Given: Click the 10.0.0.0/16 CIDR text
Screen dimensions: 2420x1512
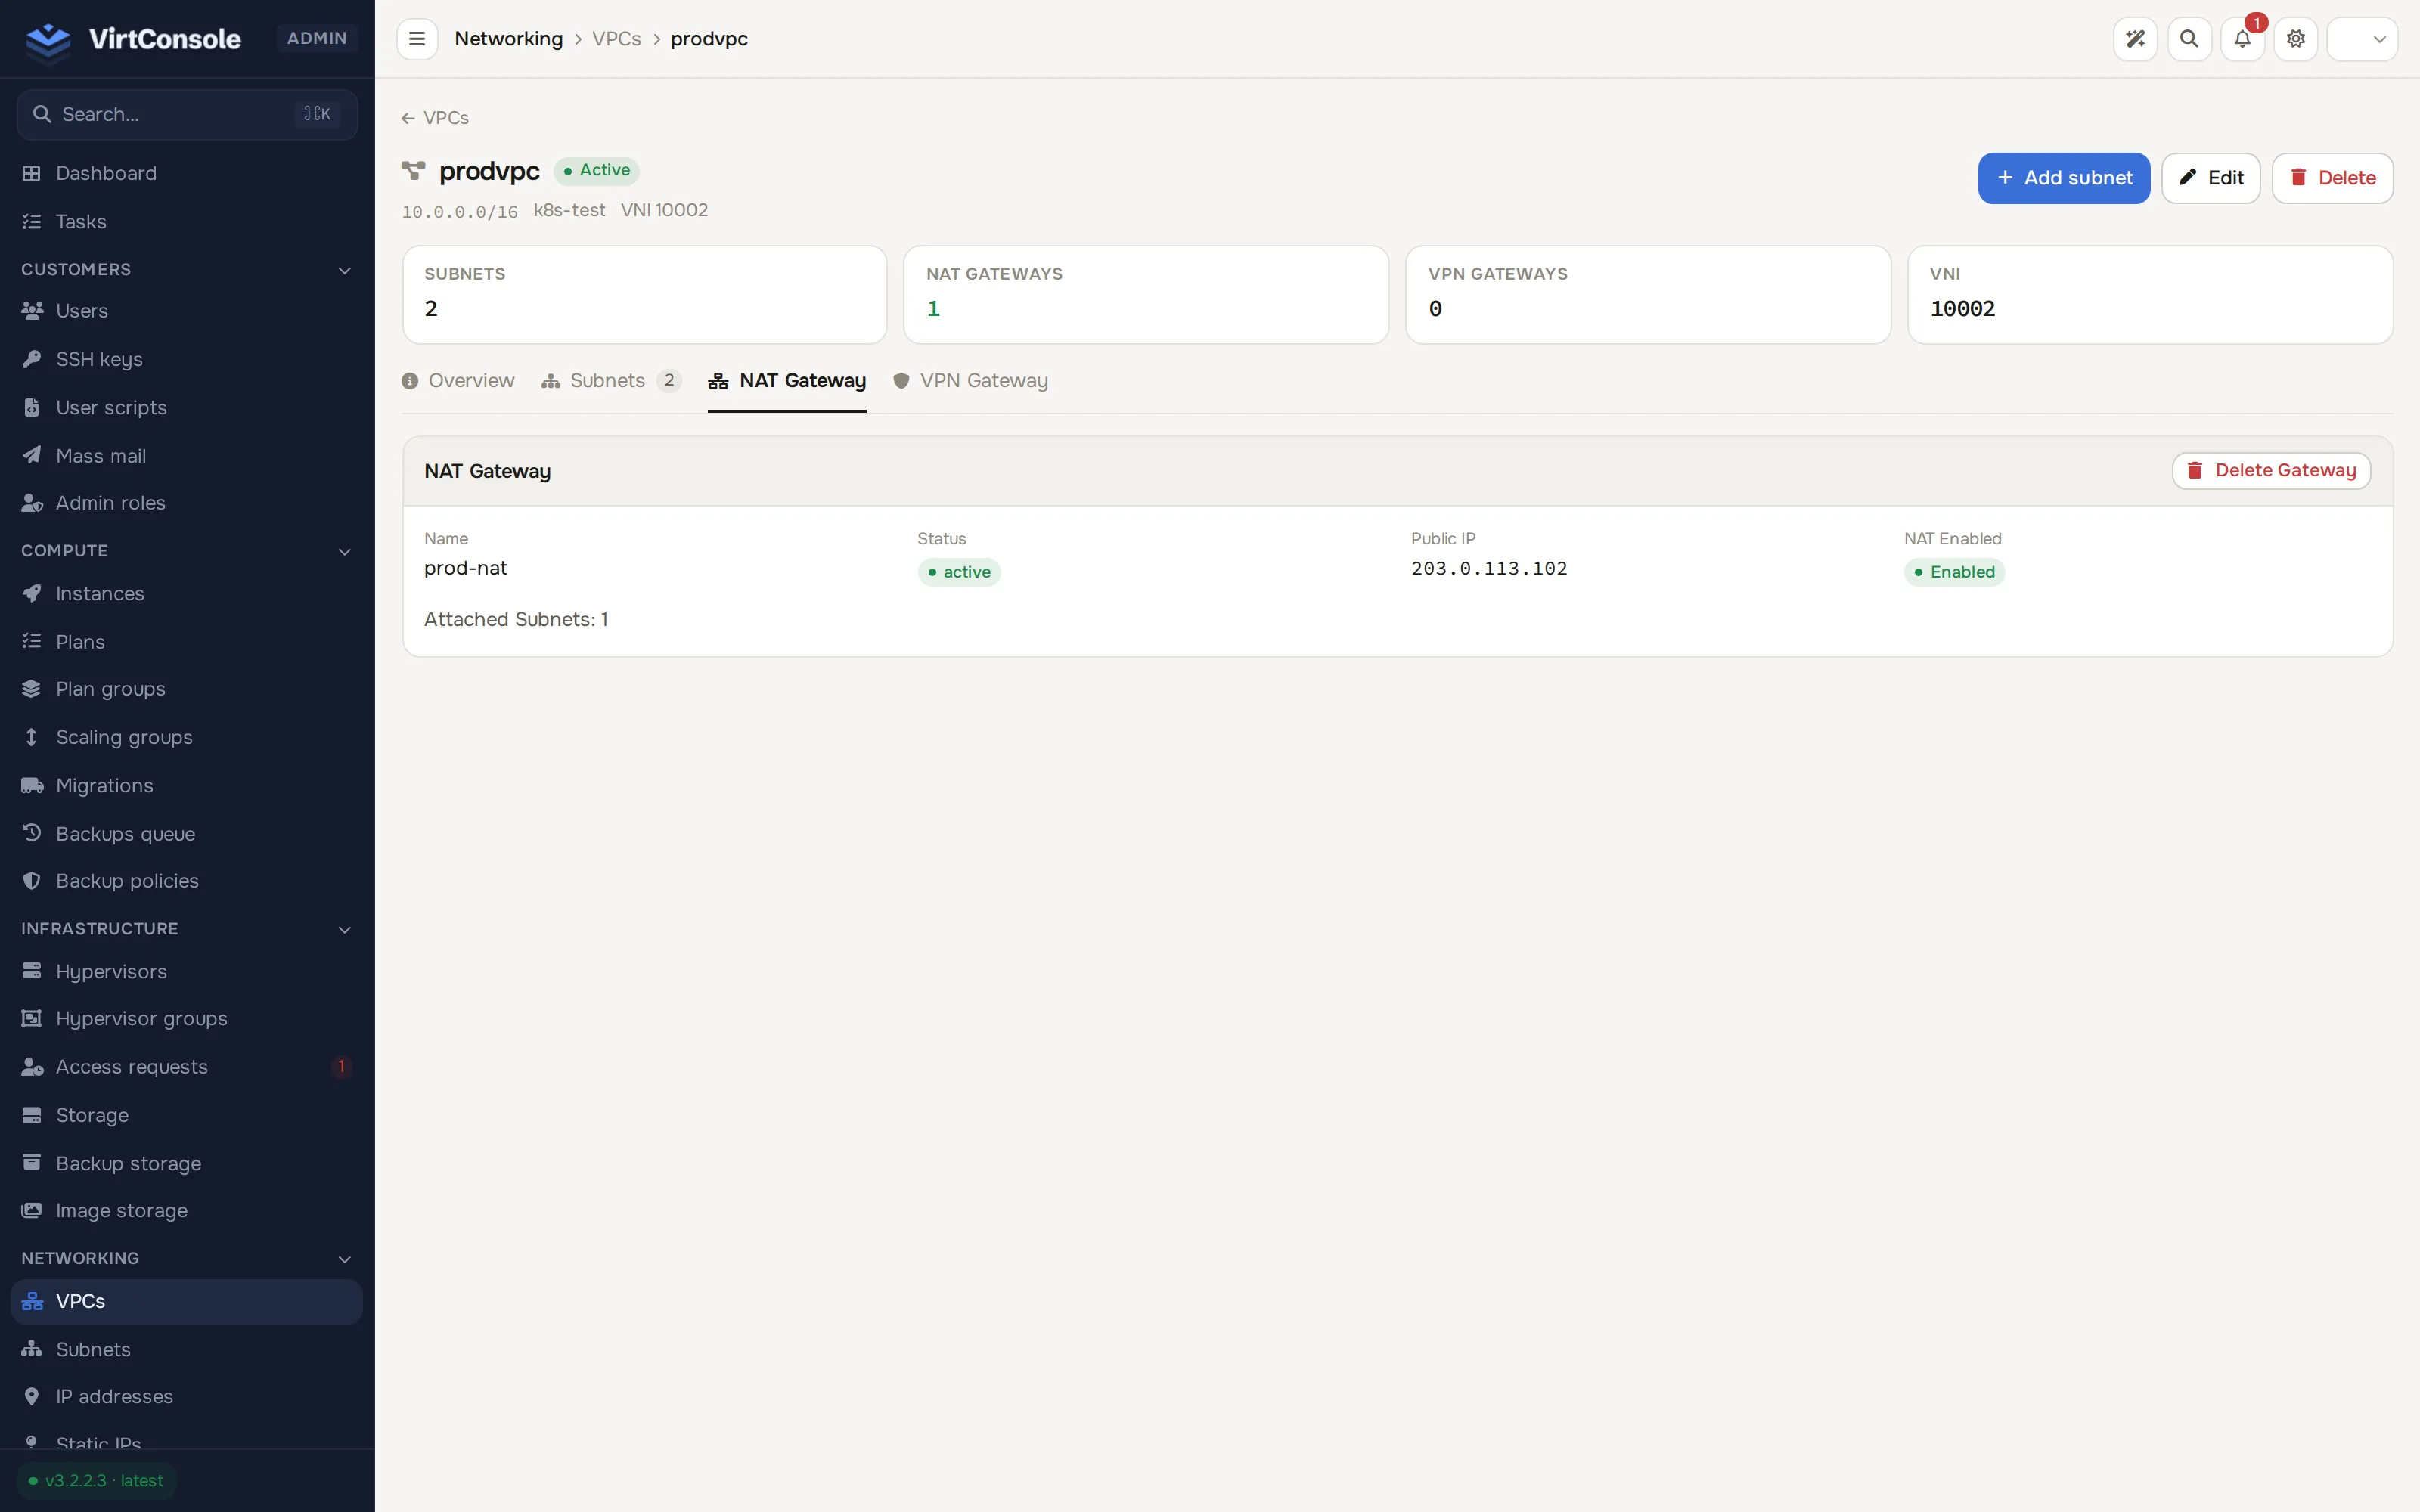Looking at the screenshot, I should coord(460,212).
